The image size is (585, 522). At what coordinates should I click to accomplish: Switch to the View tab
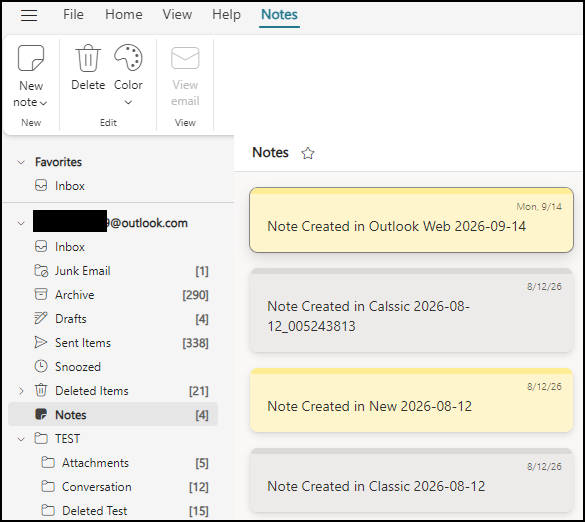click(177, 15)
